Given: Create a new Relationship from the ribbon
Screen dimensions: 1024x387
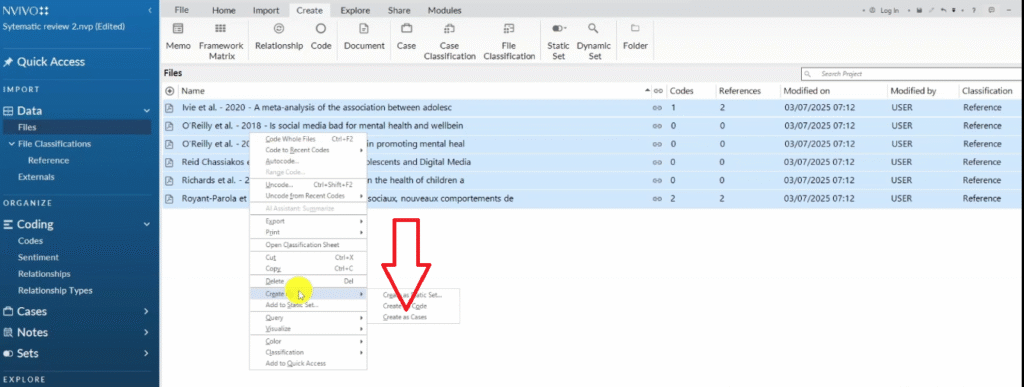Looking at the screenshot, I should point(279,37).
